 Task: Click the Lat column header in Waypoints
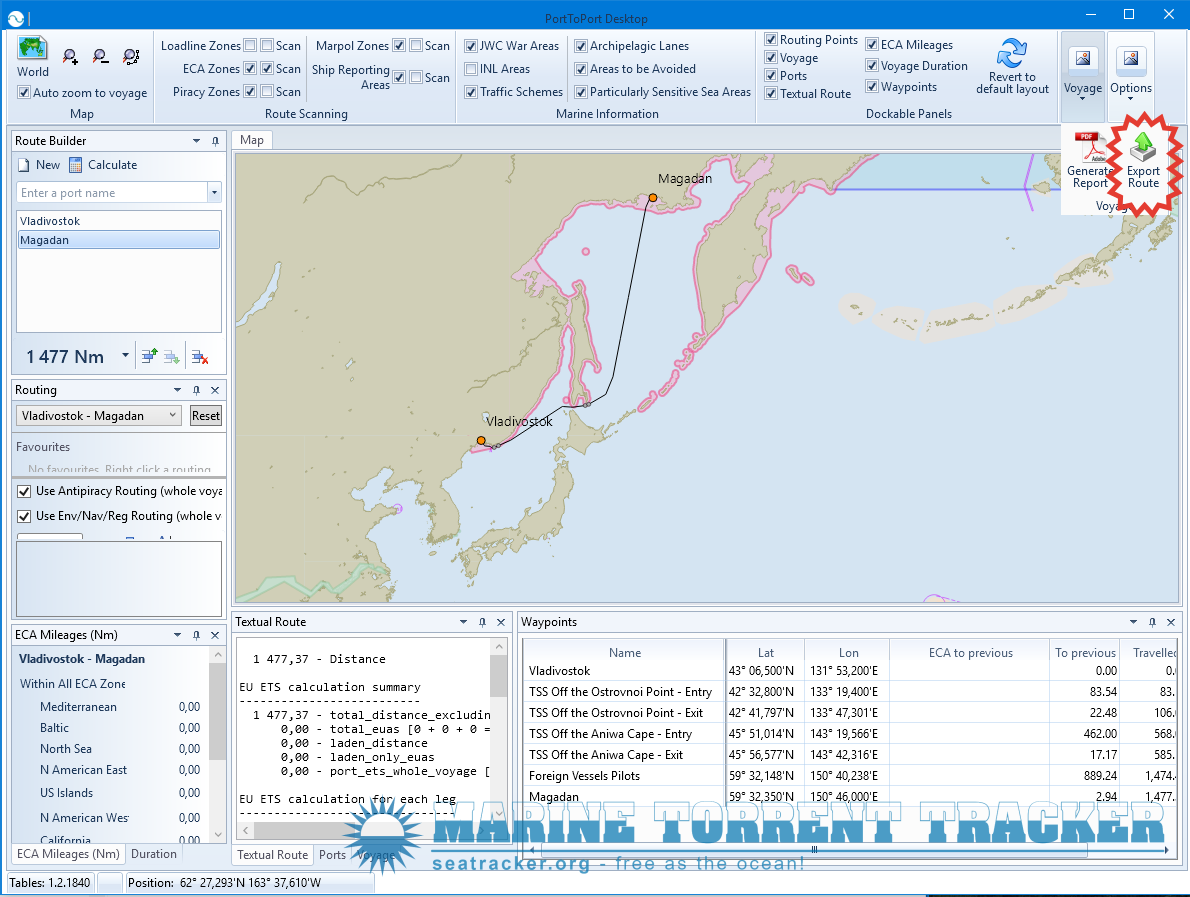[x=765, y=653]
